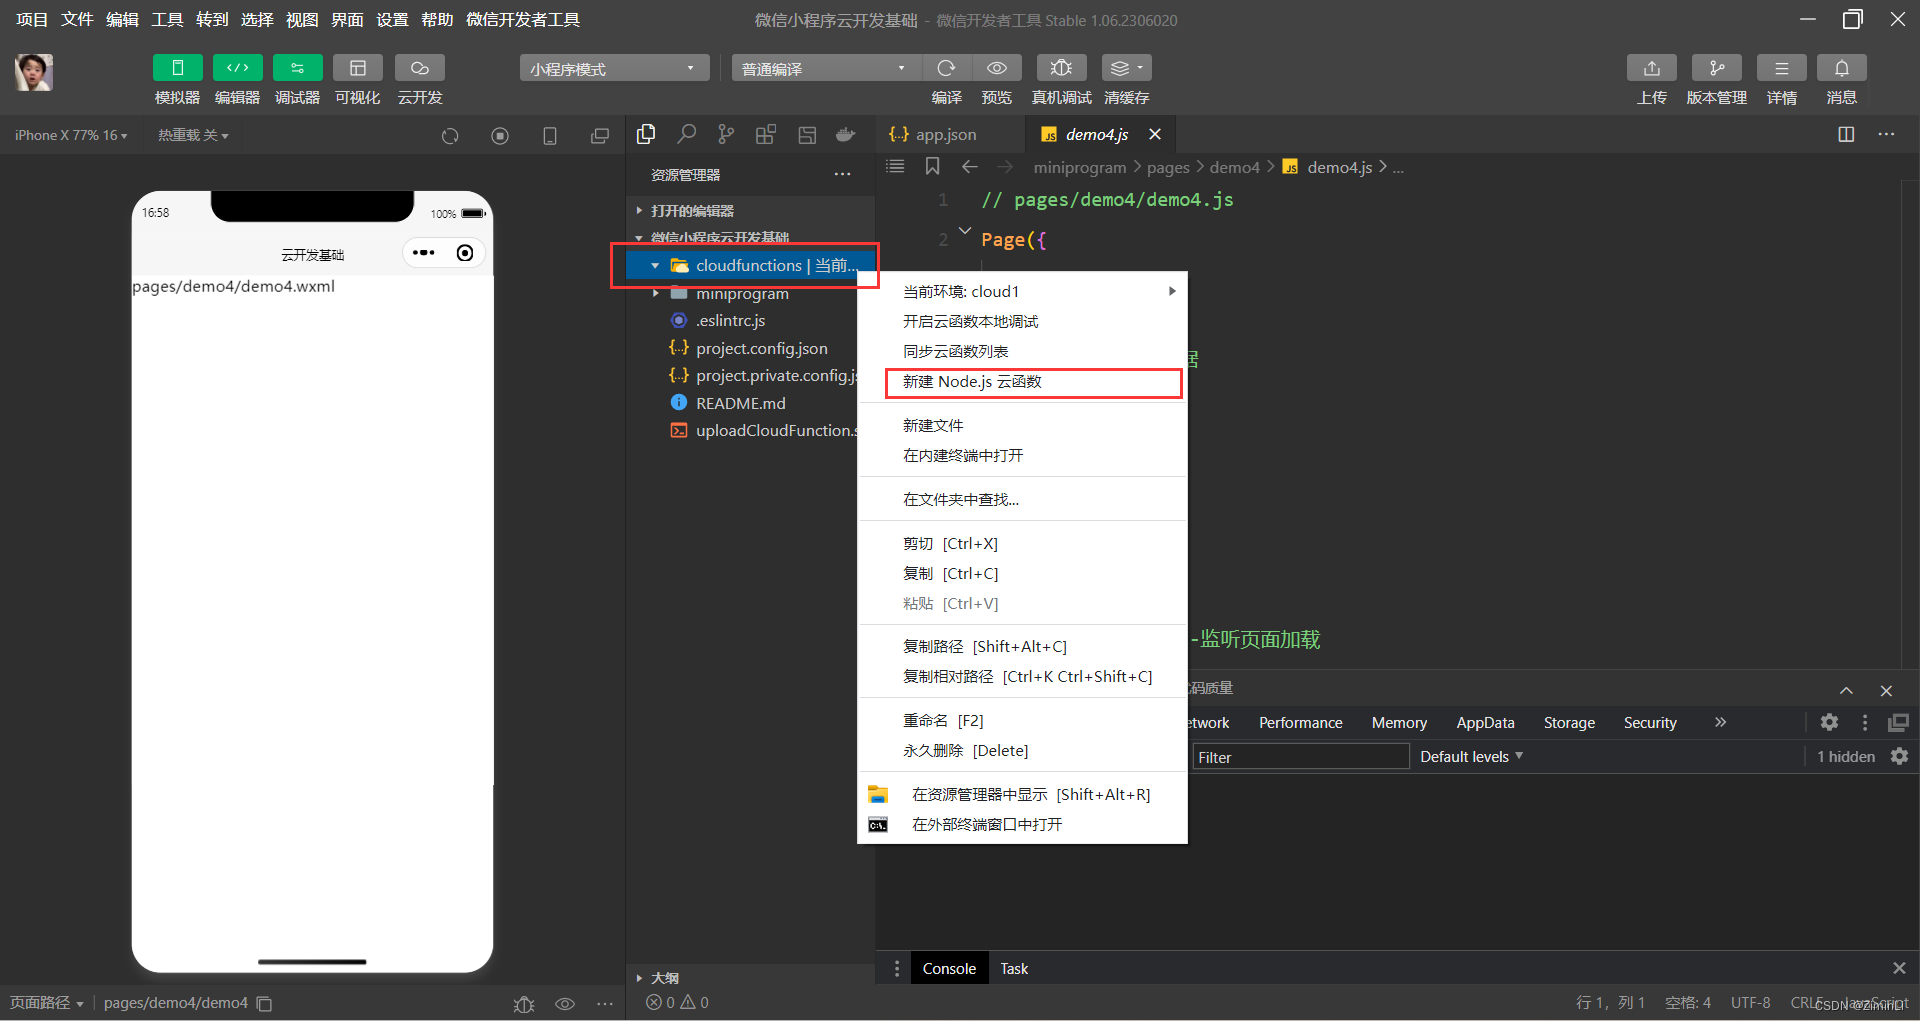The height and width of the screenshot is (1021, 1920).
Task: Click the compile refresh icon
Action: pos(946,68)
